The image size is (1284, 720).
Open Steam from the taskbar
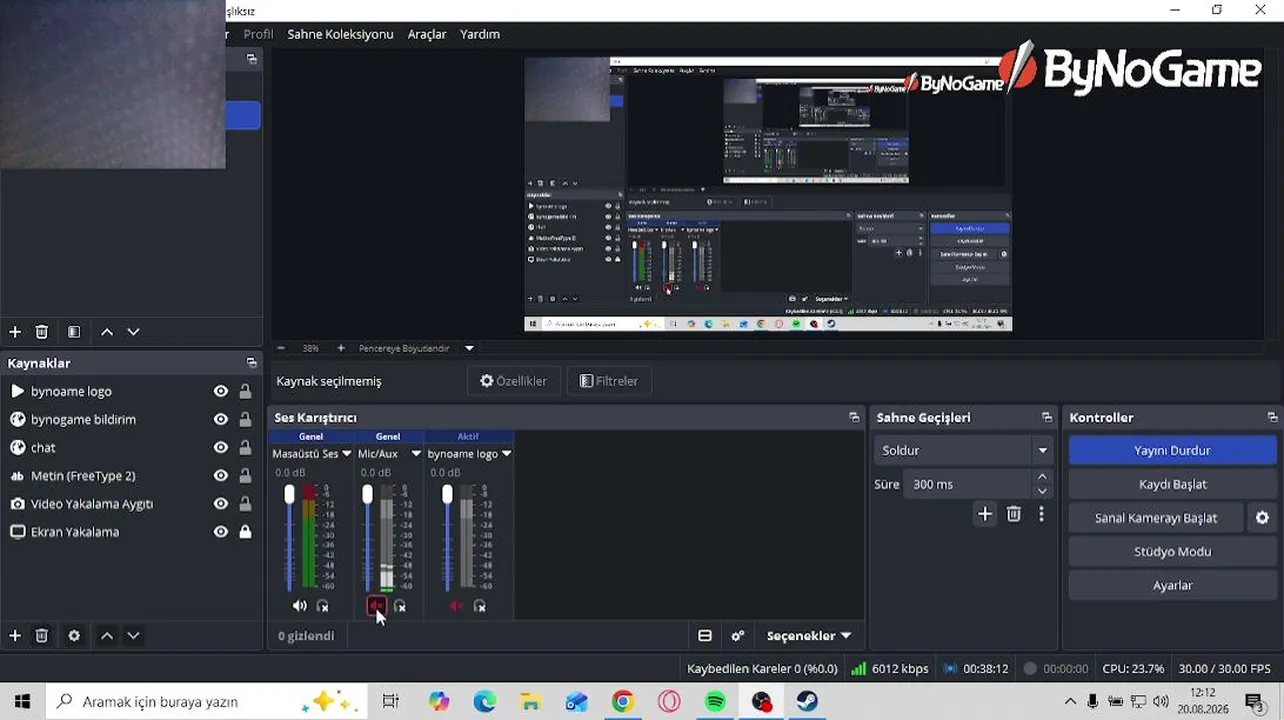coord(807,702)
